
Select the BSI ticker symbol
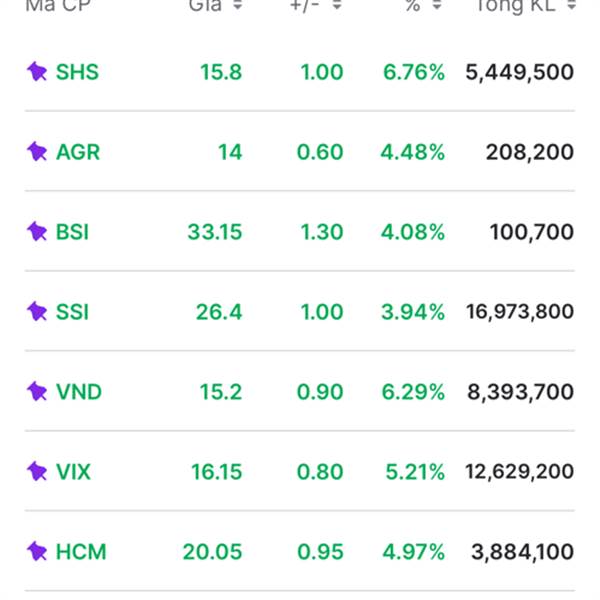[72, 232]
